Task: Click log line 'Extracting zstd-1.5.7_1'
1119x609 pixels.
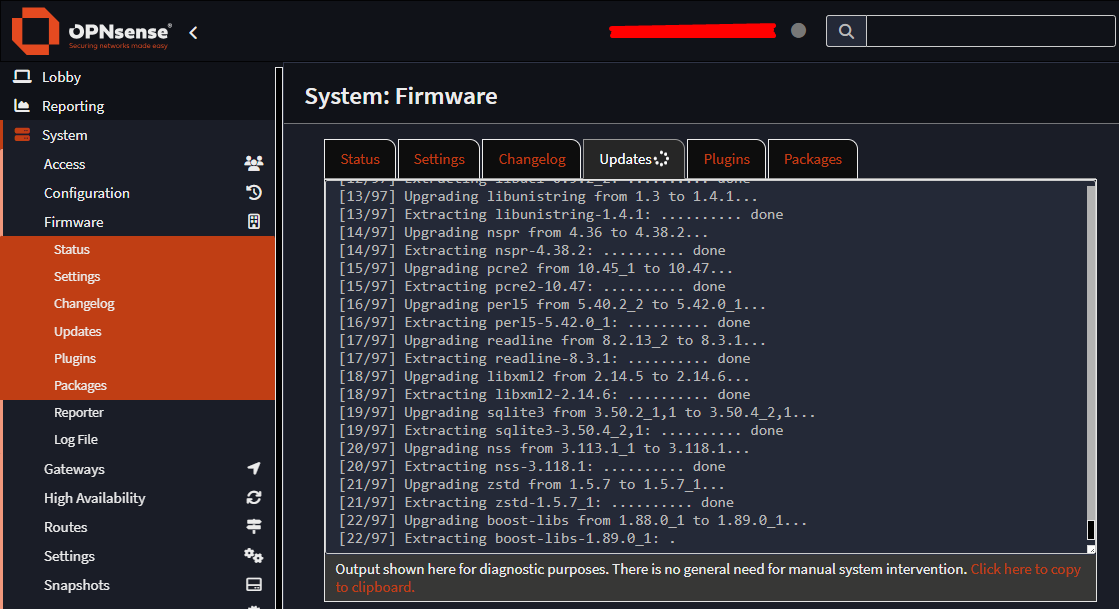Action: click(536, 503)
